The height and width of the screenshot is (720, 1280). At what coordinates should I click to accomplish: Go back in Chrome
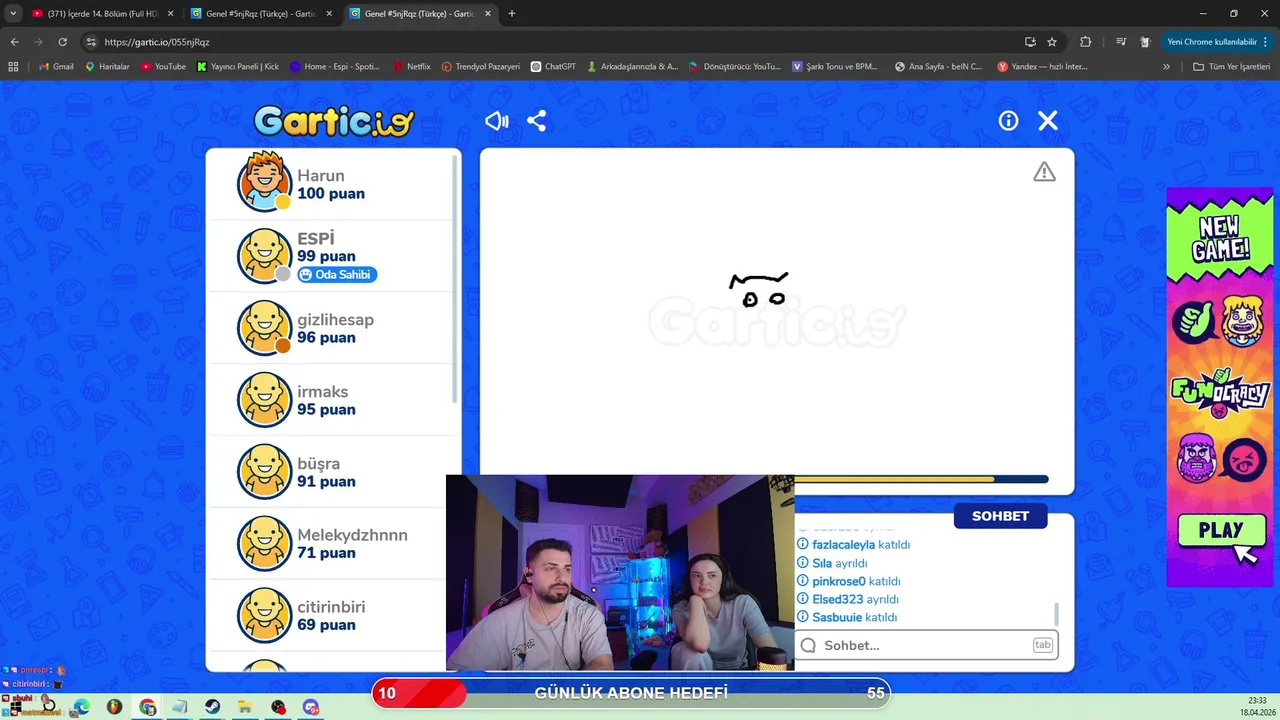click(x=14, y=42)
